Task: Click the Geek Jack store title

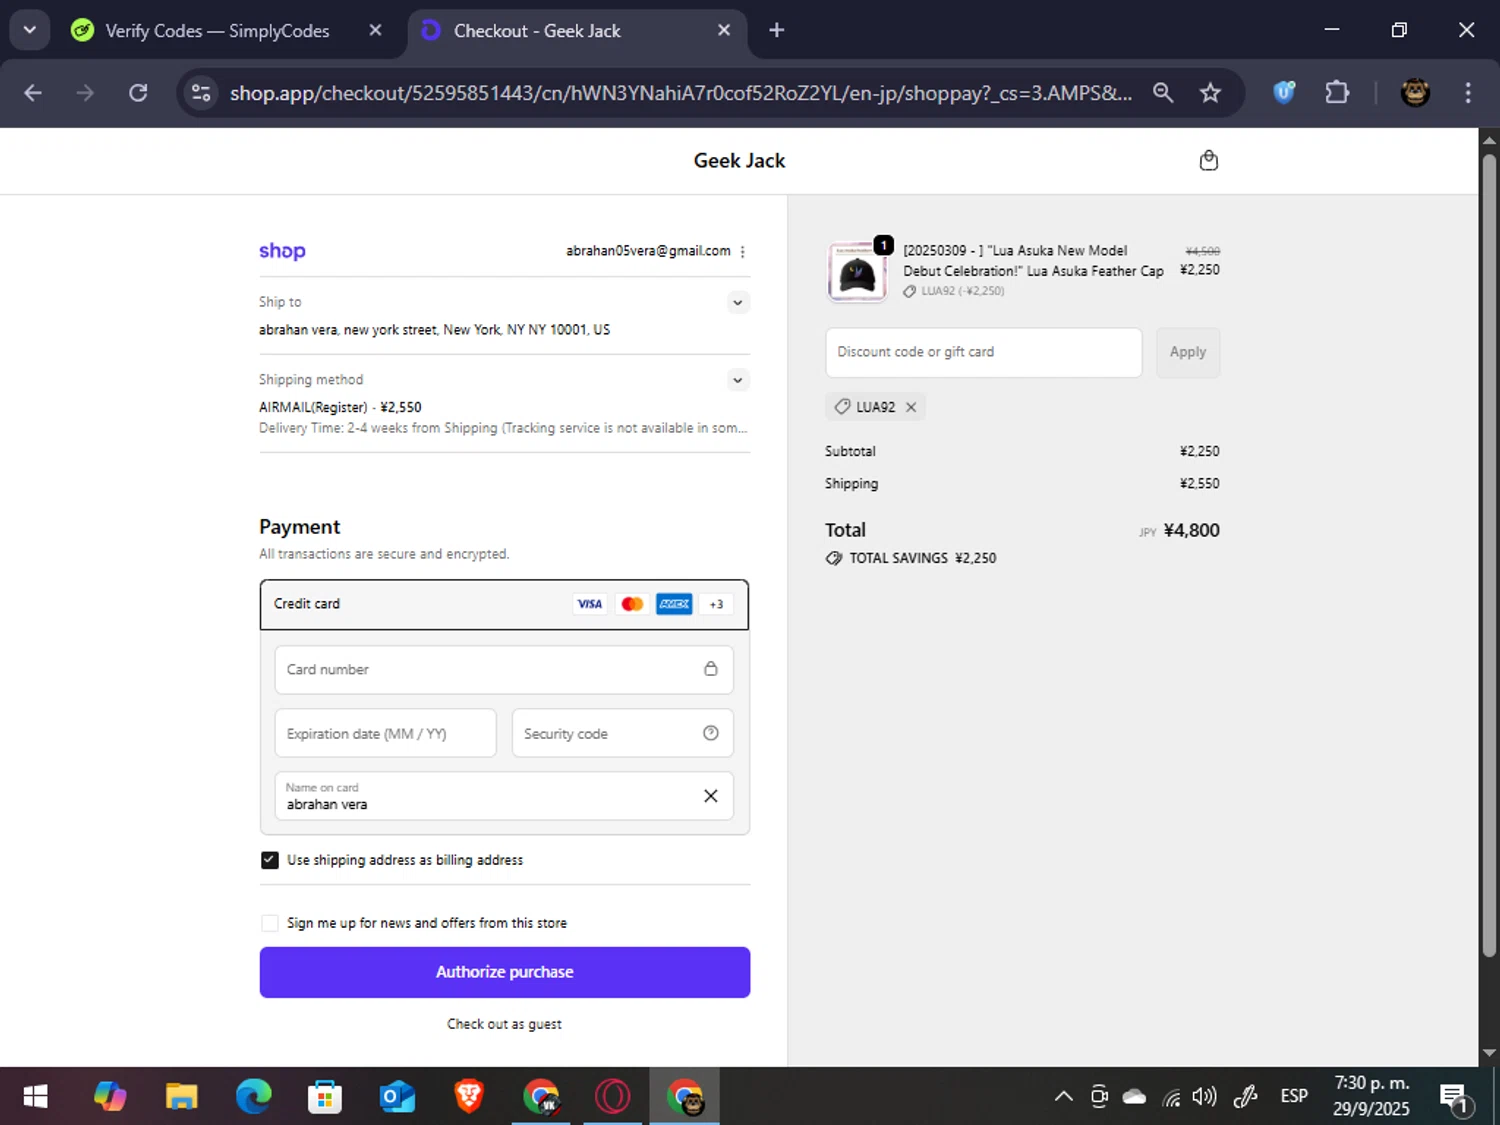Action: 740,161
